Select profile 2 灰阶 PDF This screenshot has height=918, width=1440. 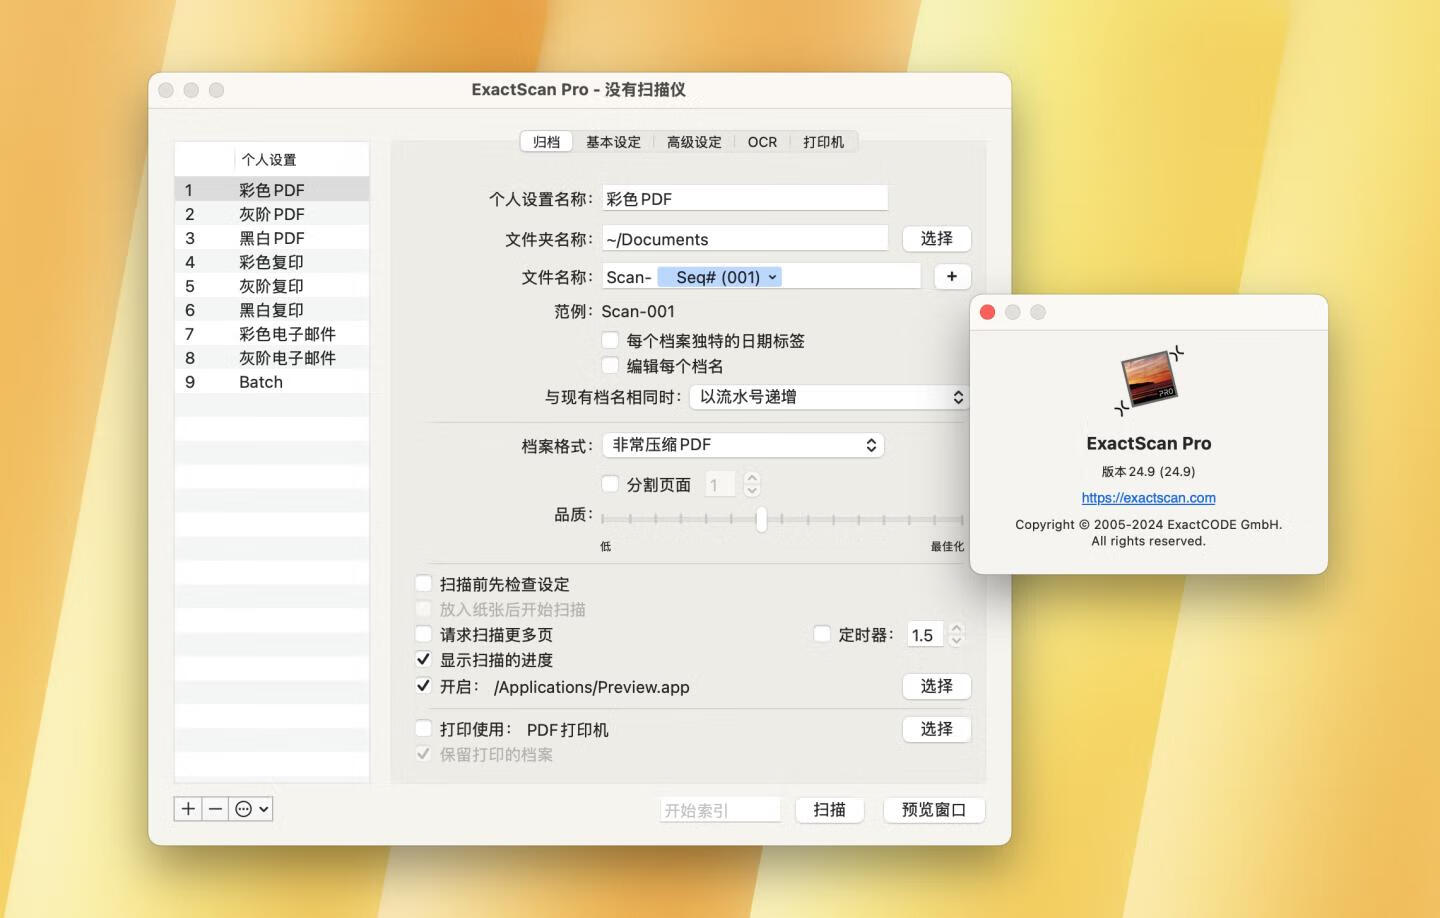click(272, 214)
